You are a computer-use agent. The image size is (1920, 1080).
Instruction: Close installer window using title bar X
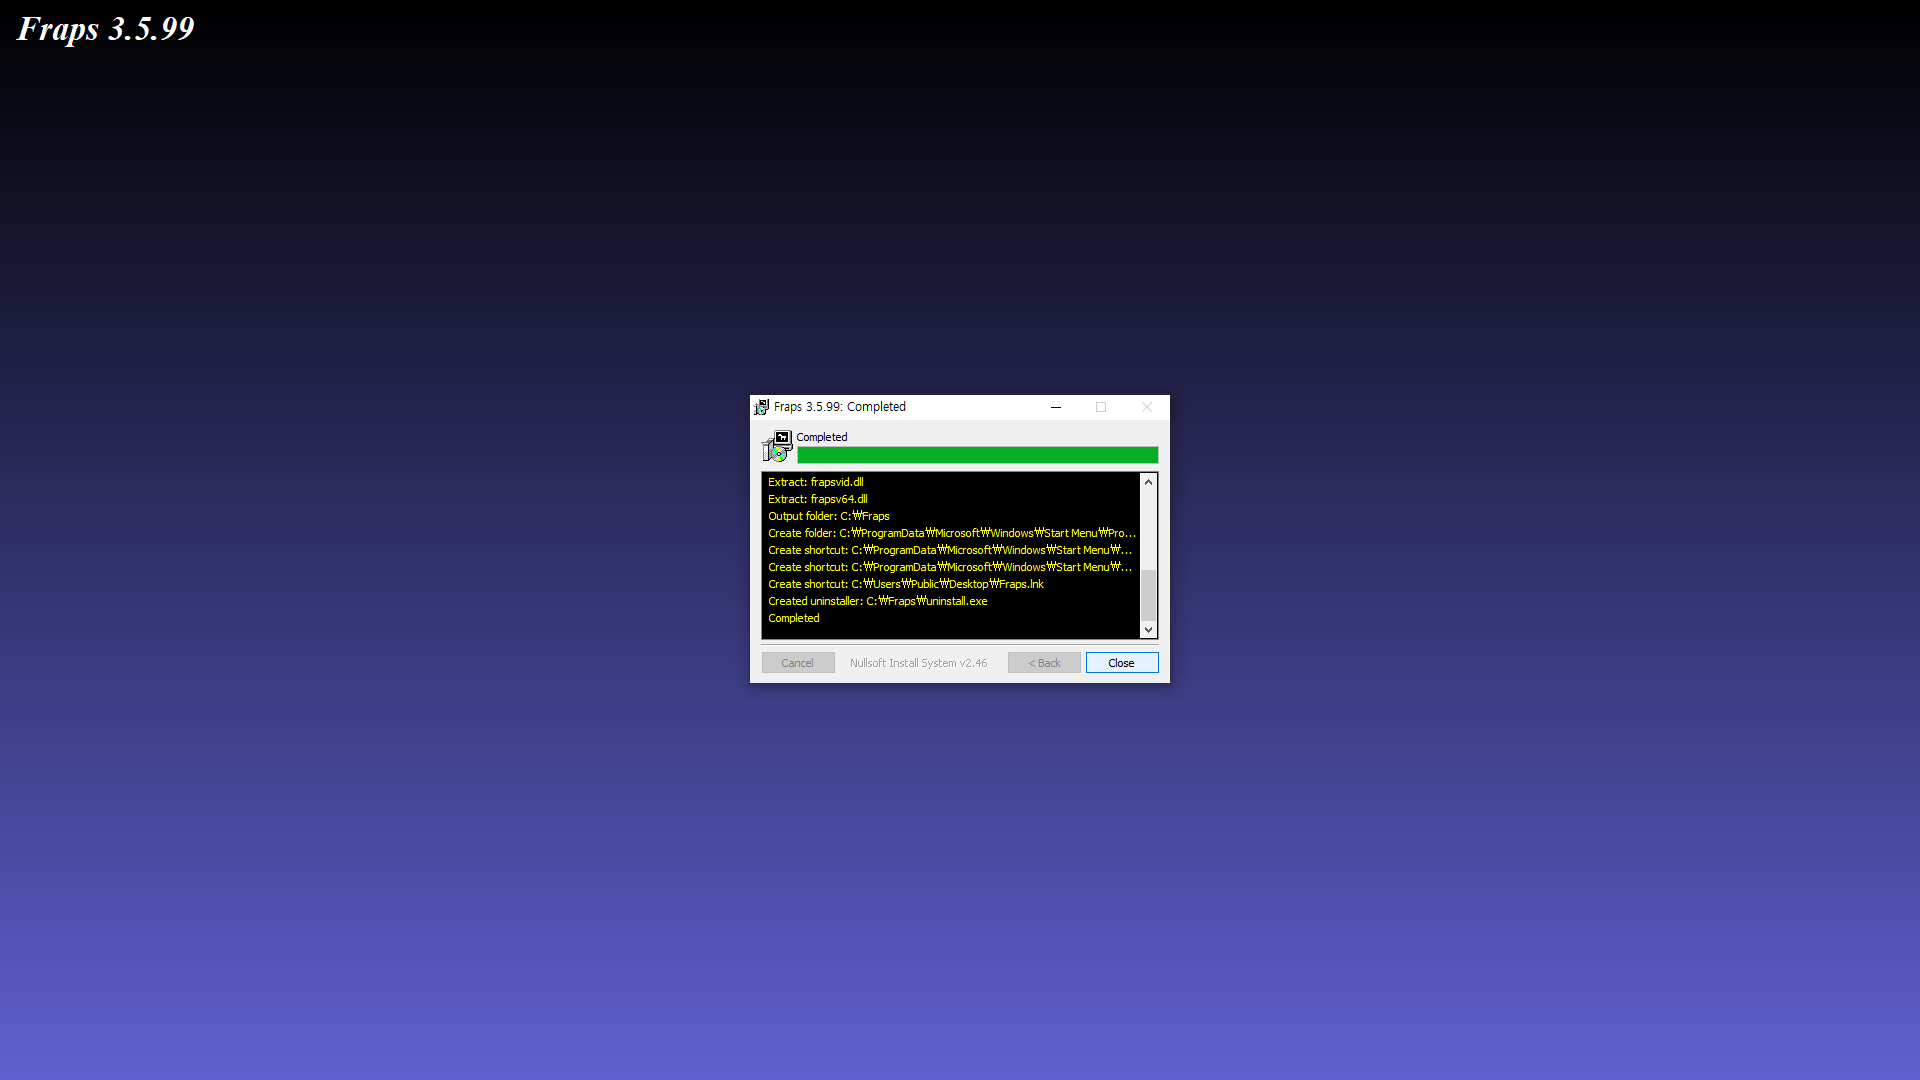(1147, 407)
